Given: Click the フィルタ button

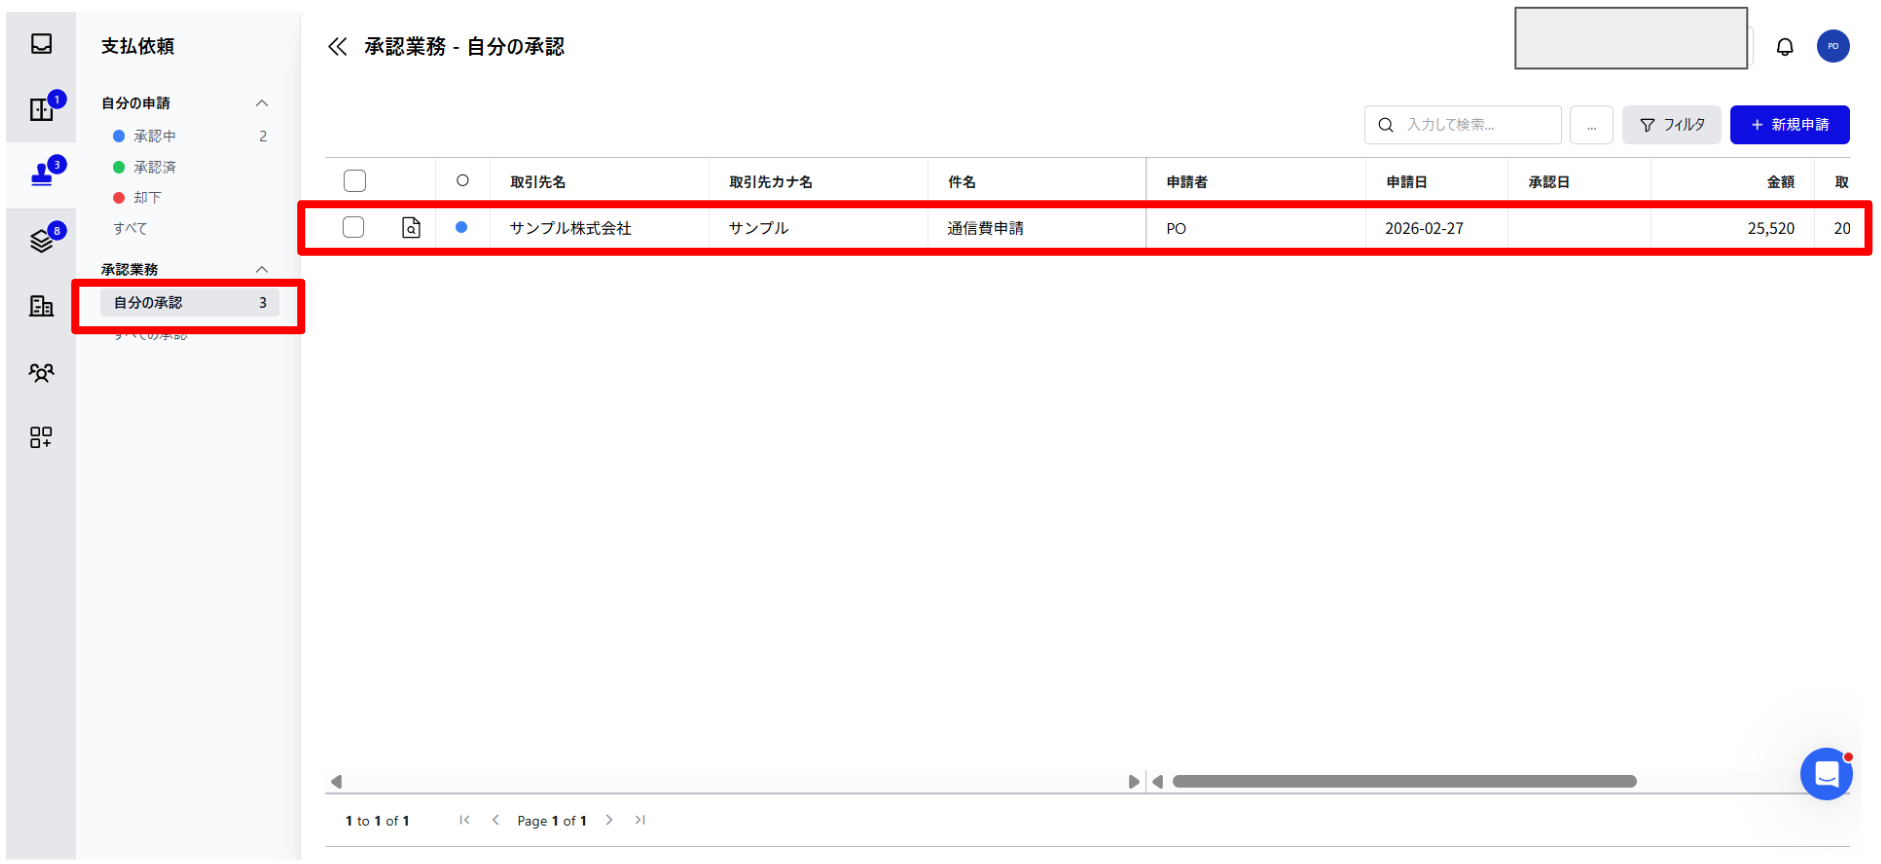Looking at the screenshot, I should coord(1671,125).
